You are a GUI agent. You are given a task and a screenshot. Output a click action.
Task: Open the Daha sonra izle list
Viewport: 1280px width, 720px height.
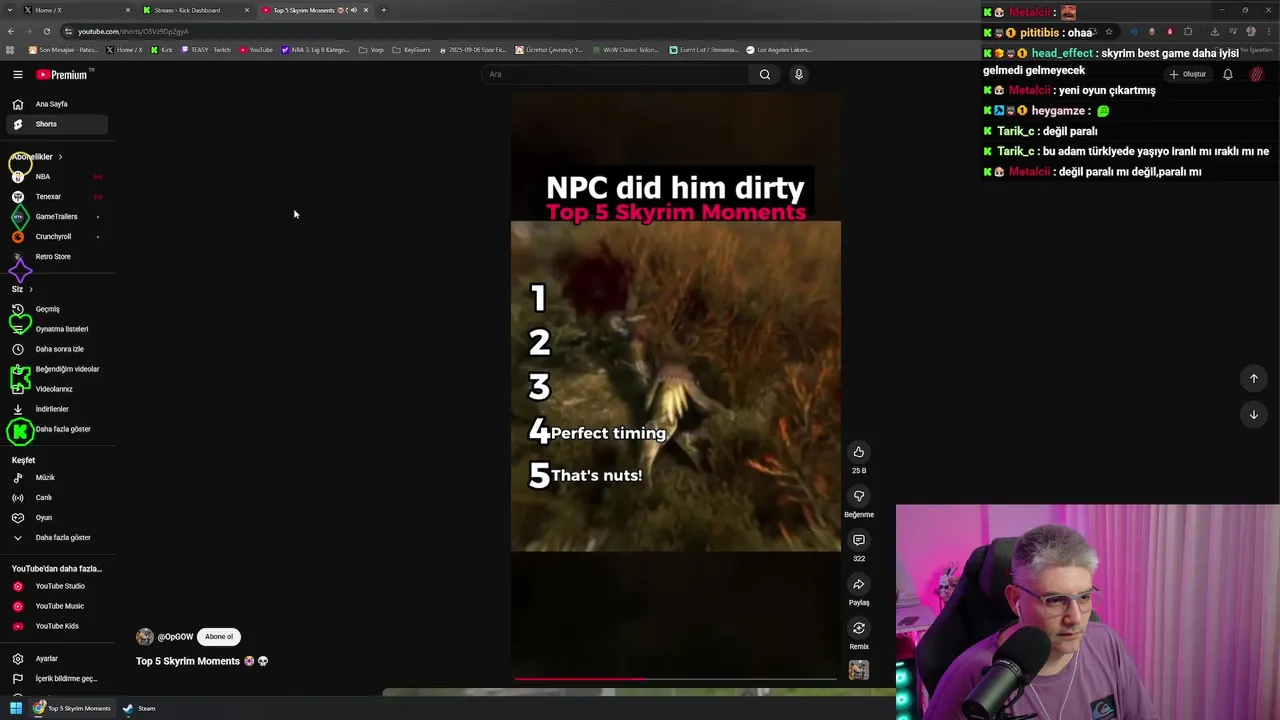point(56,349)
